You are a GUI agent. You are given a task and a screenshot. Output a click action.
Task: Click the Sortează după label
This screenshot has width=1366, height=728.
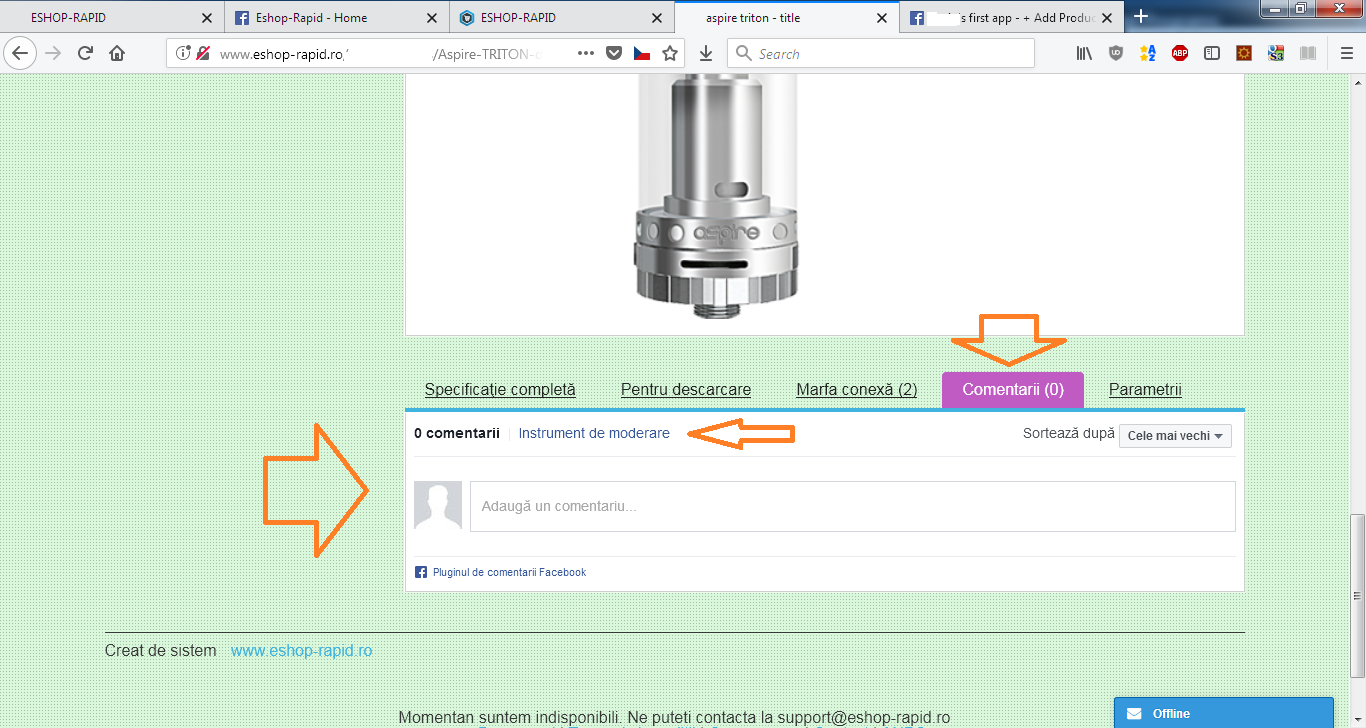coord(1068,433)
